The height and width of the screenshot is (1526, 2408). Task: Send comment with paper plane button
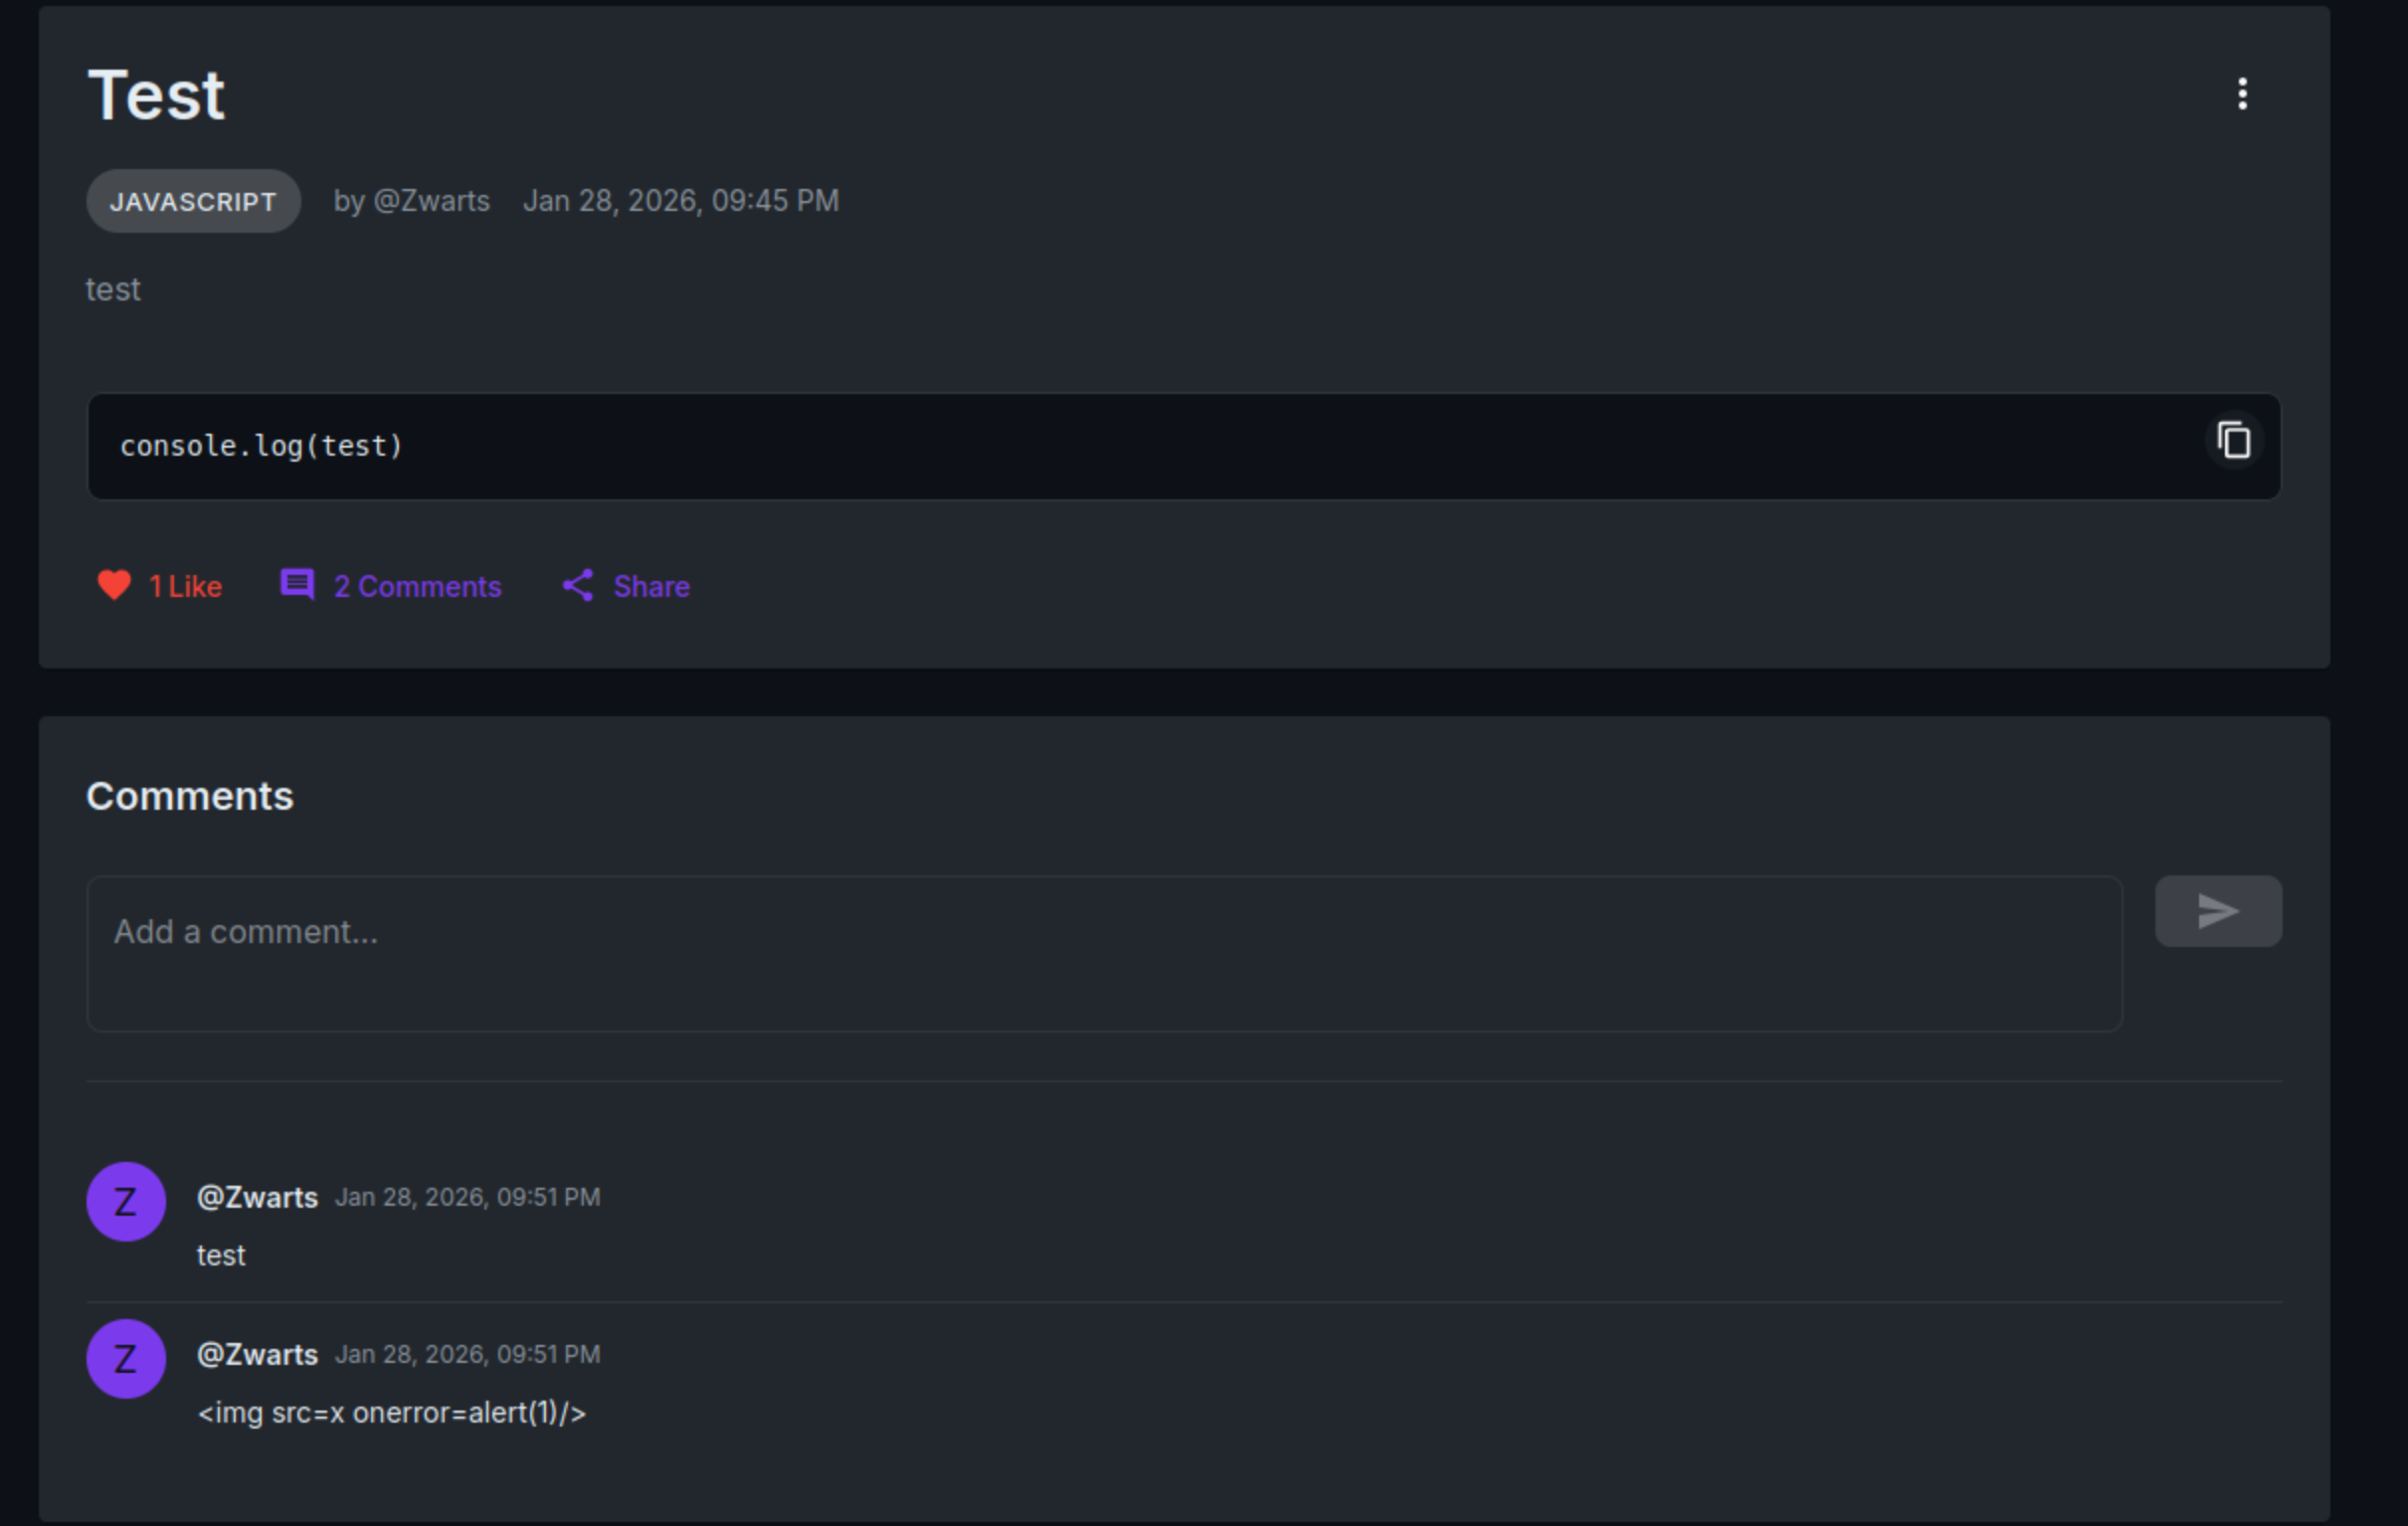pyautogui.click(x=2217, y=911)
